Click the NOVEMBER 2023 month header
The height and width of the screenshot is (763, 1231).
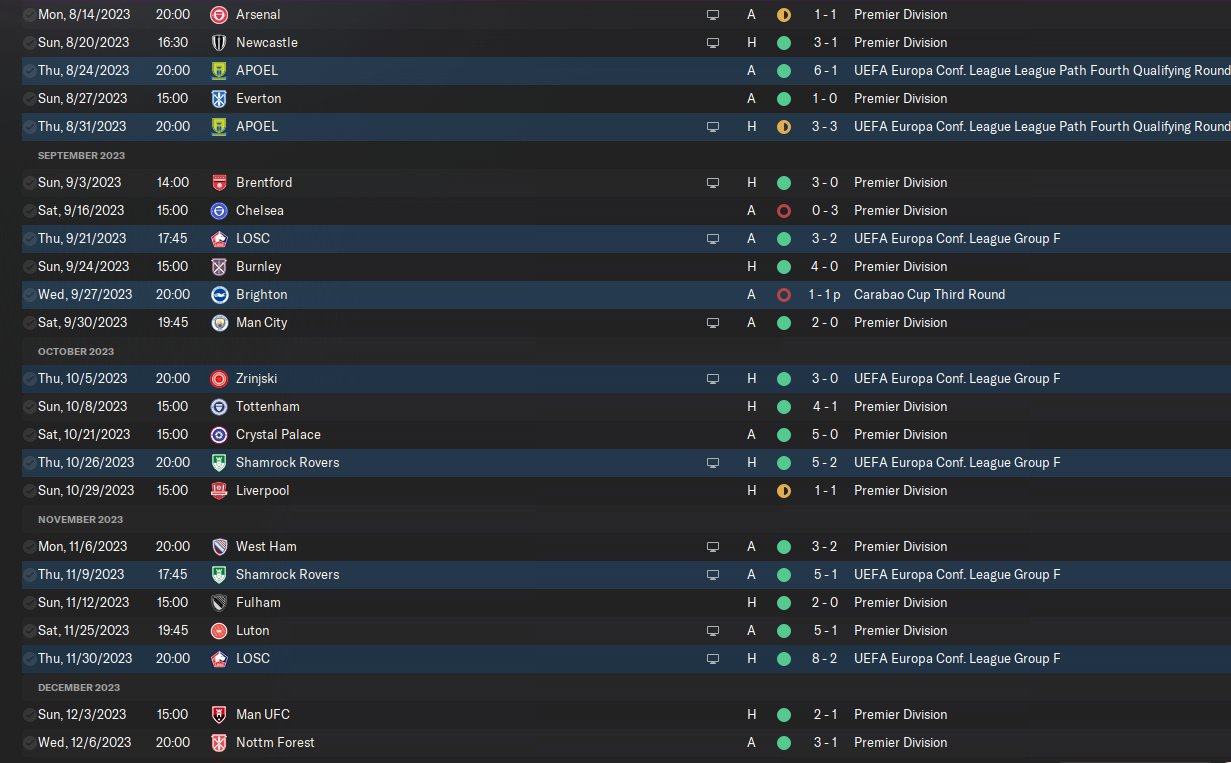pyautogui.click(x=80, y=519)
